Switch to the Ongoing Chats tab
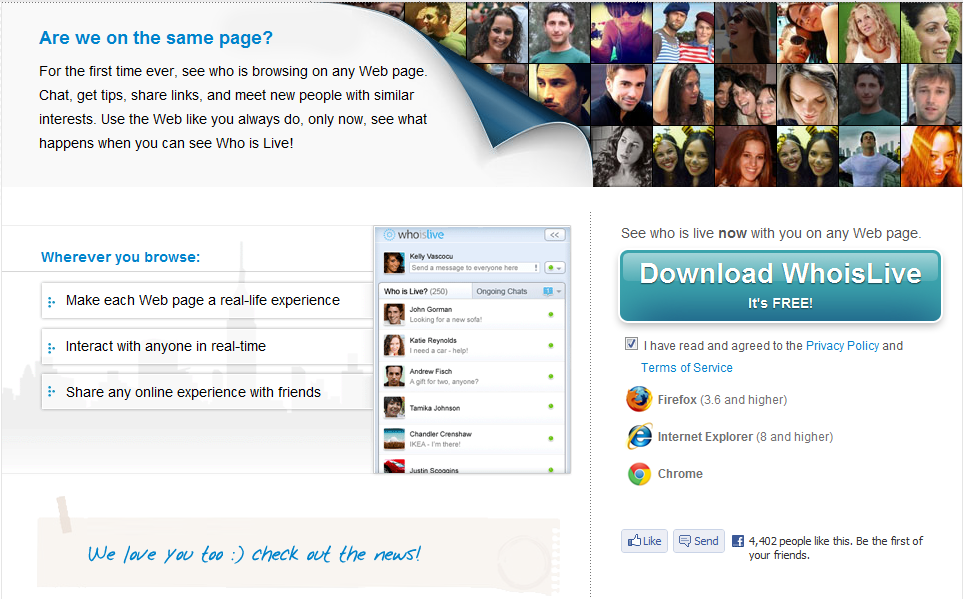Screen dimensions: 963x599 [x=502, y=291]
